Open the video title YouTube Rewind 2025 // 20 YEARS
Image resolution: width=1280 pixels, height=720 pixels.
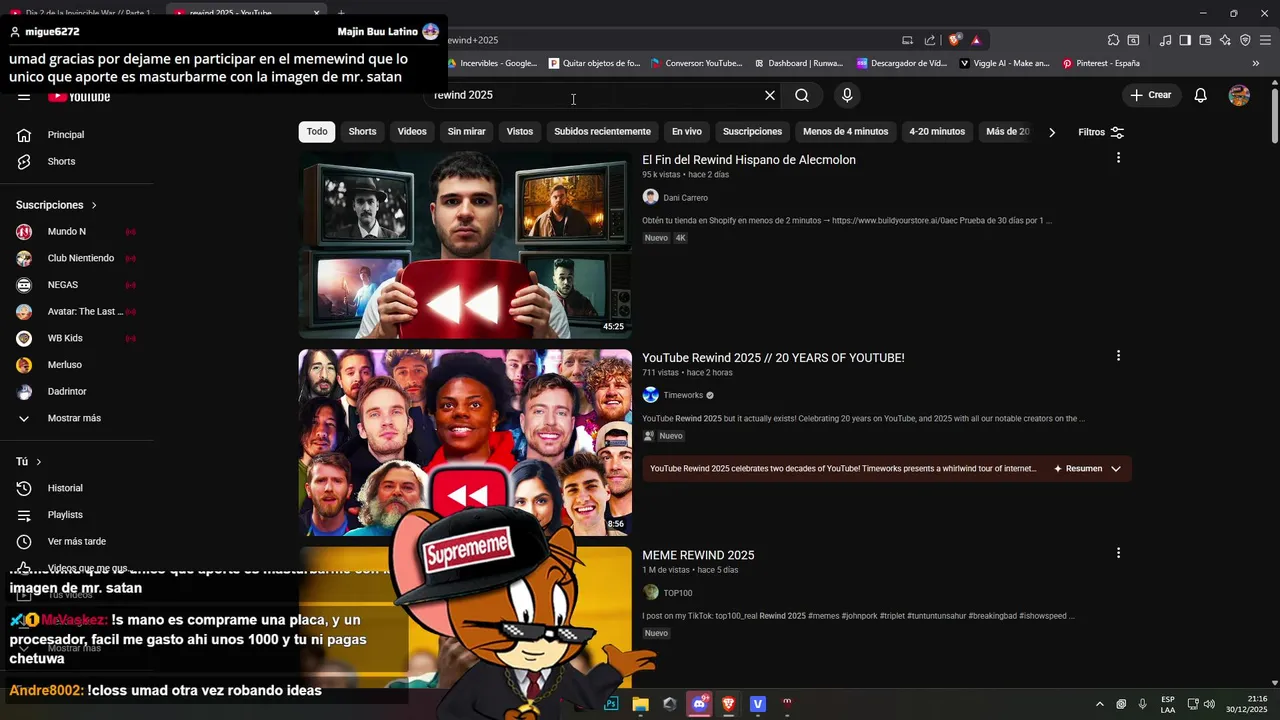(x=773, y=358)
